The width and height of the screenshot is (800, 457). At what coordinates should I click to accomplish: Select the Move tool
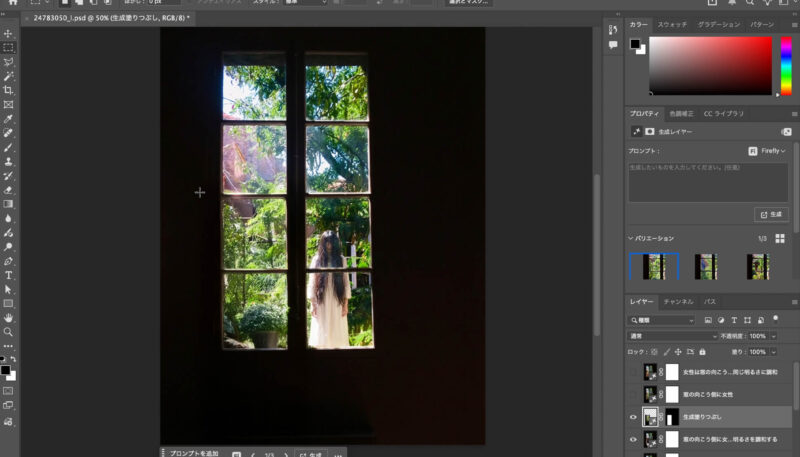tap(9, 34)
